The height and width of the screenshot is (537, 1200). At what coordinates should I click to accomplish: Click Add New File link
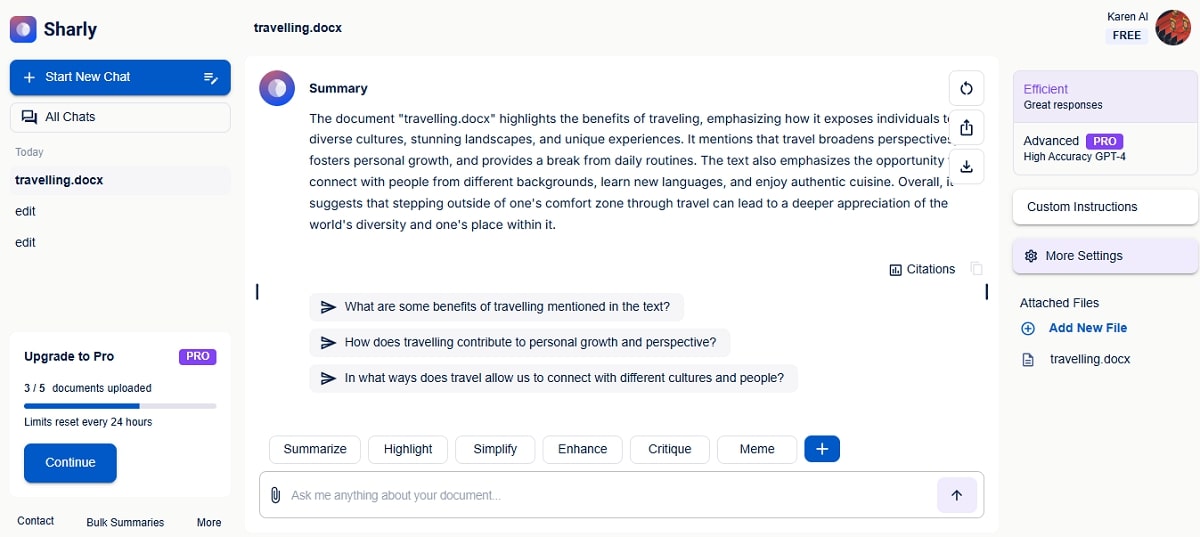point(1087,328)
